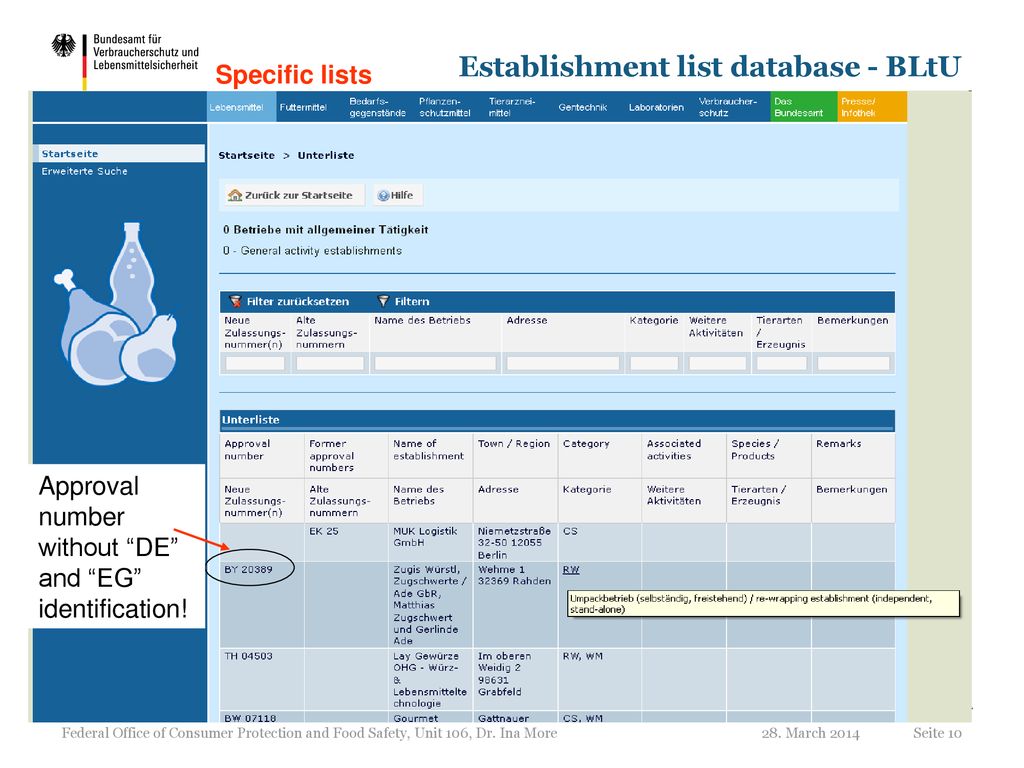Click the former approval number EK 25
Screen dimensions: 1024x768
point(324,531)
